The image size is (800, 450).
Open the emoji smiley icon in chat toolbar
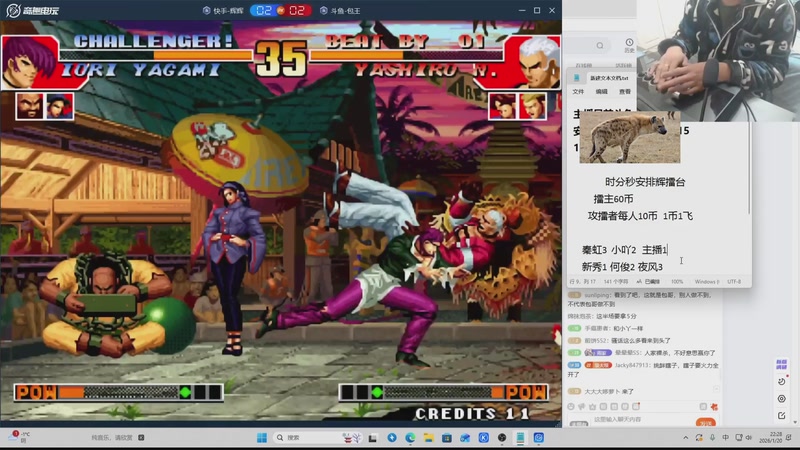(571, 407)
